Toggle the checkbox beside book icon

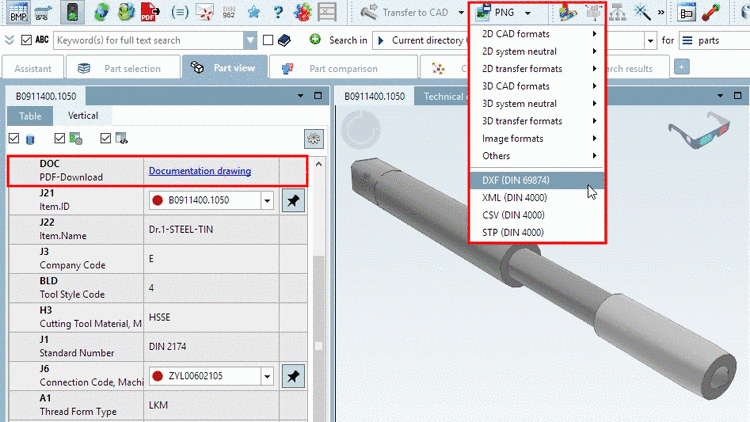pos(268,40)
